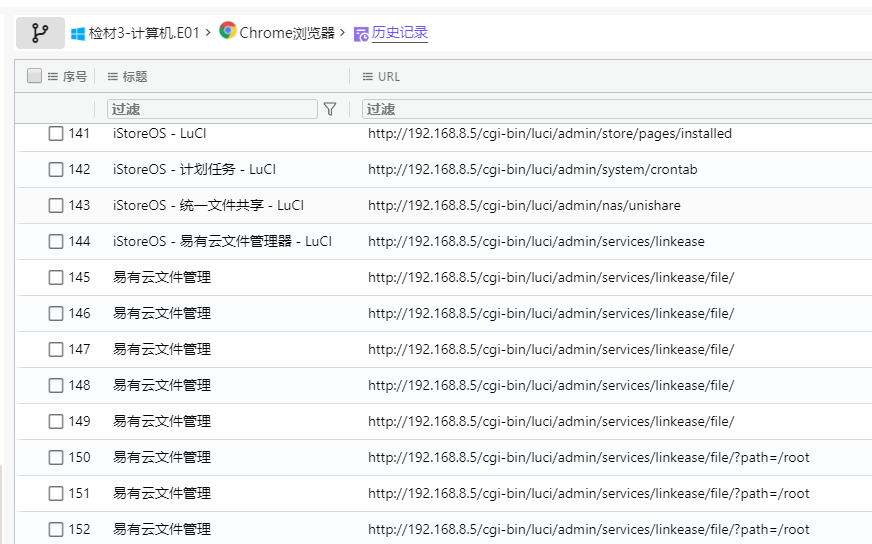872x544 pixels.
Task: Expand chevron after 检材3-计算机.E01 breadcrumb
Action: click(209, 32)
